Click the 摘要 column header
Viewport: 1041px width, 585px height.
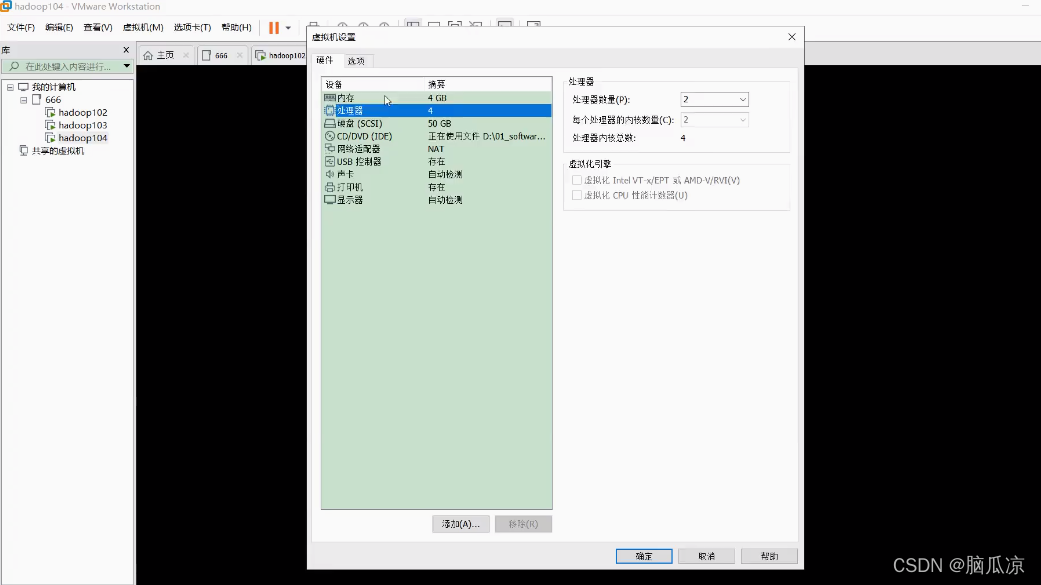click(x=488, y=84)
